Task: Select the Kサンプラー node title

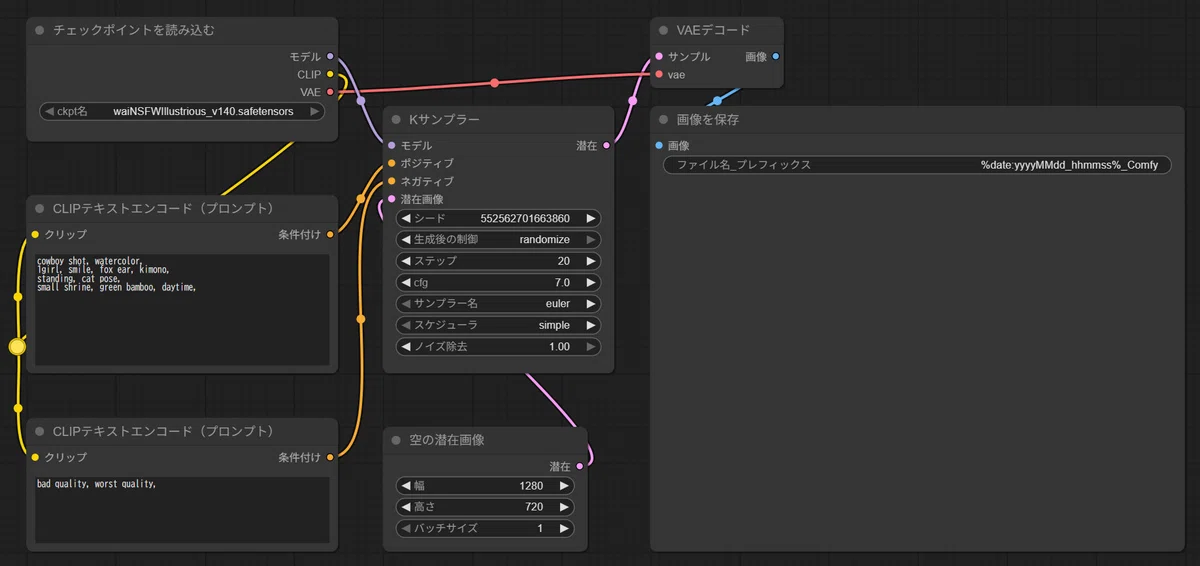Action: [444, 120]
